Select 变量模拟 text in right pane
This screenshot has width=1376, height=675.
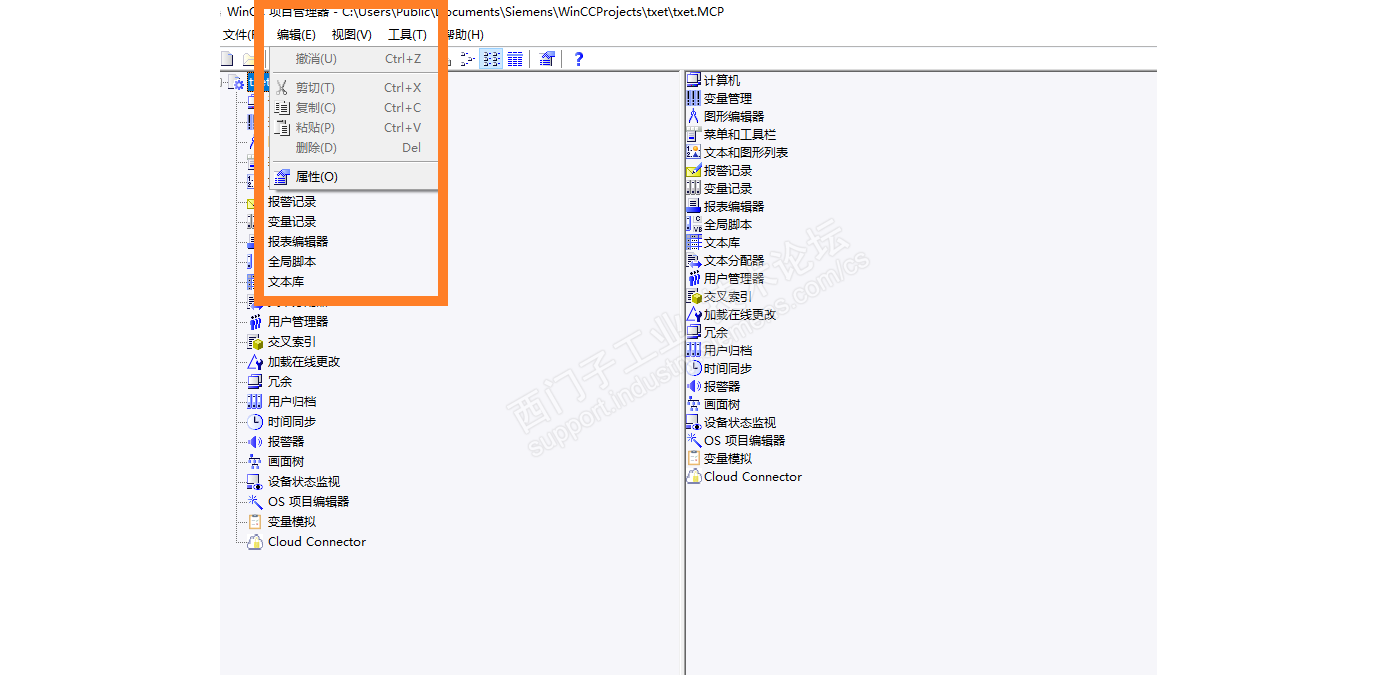tap(728, 459)
